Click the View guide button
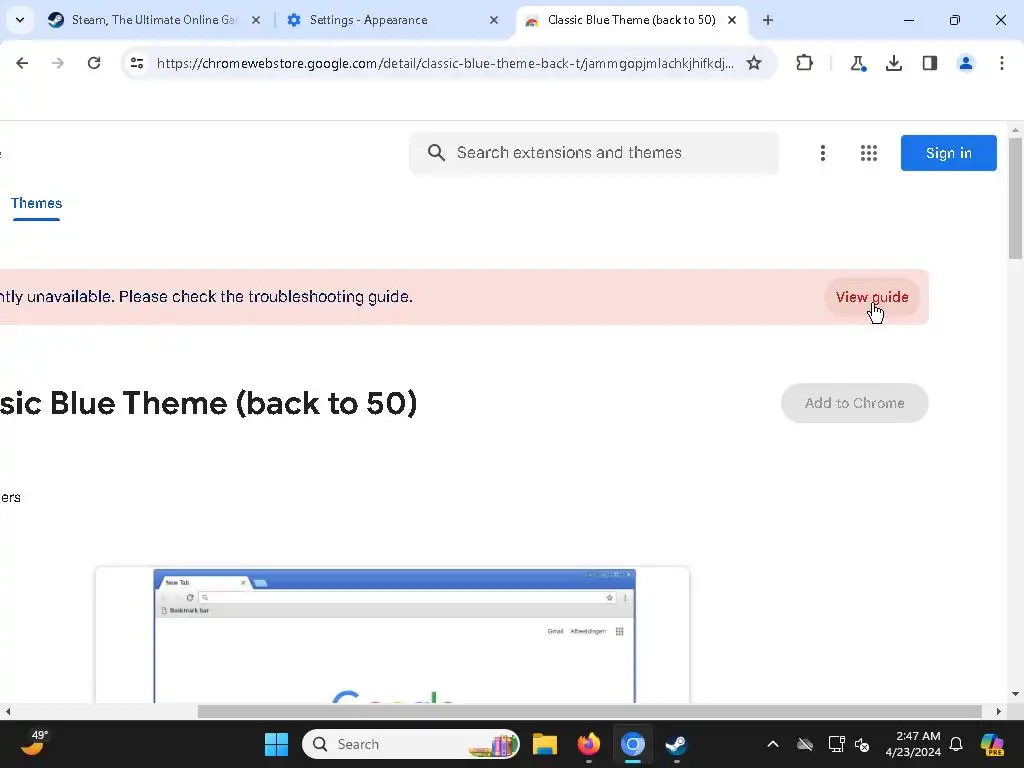Screen dimensions: 1024x768 [872, 297]
